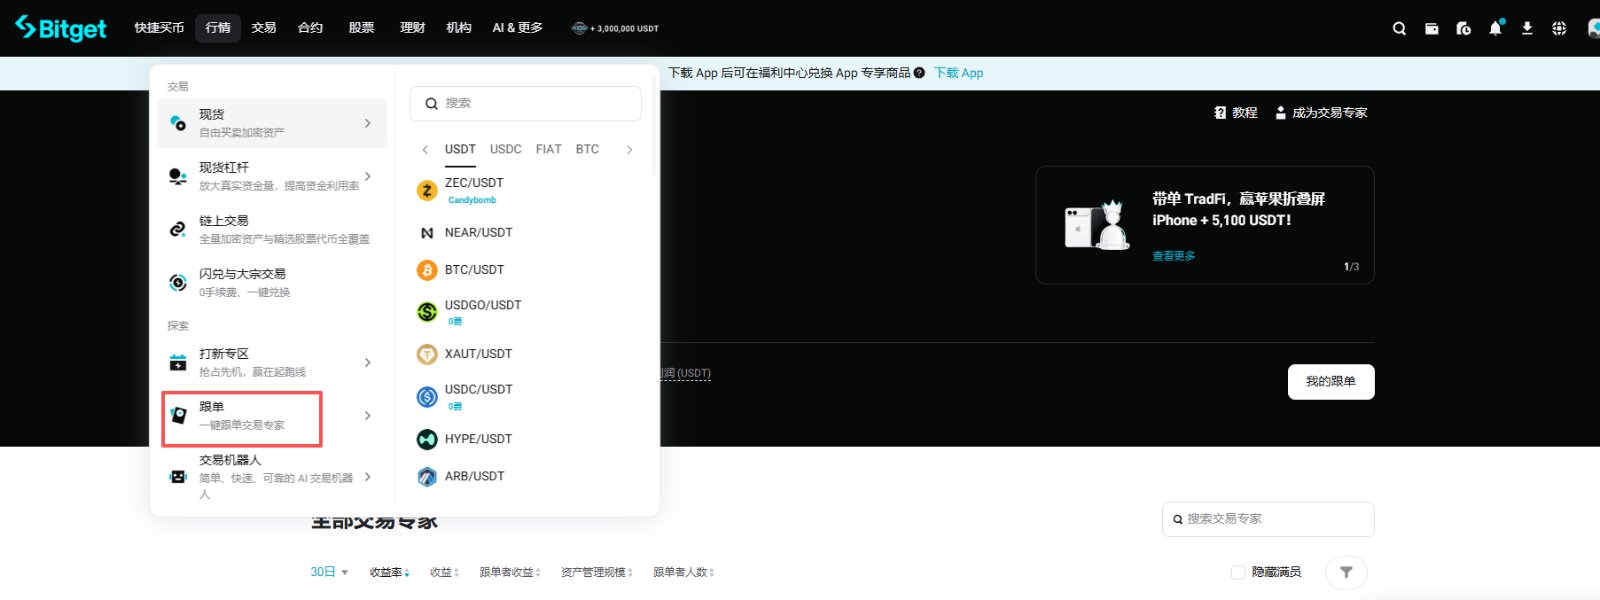Click the dropdown pair search field
Screen dimensions: 1600x600
point(526,104)
